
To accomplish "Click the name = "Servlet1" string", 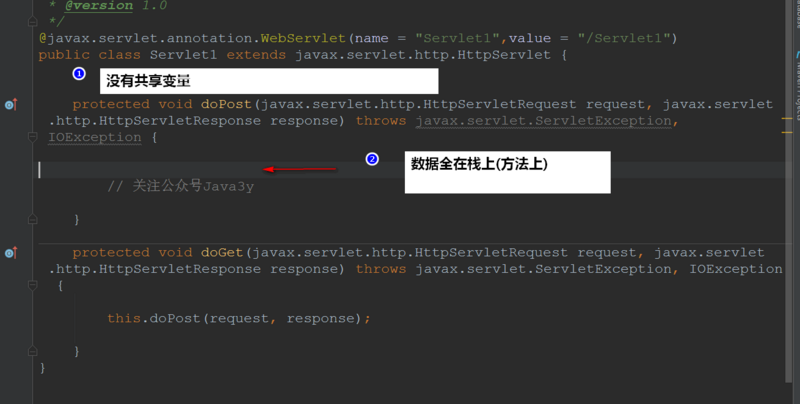I will pyautogui.click(x=457, y=38).
